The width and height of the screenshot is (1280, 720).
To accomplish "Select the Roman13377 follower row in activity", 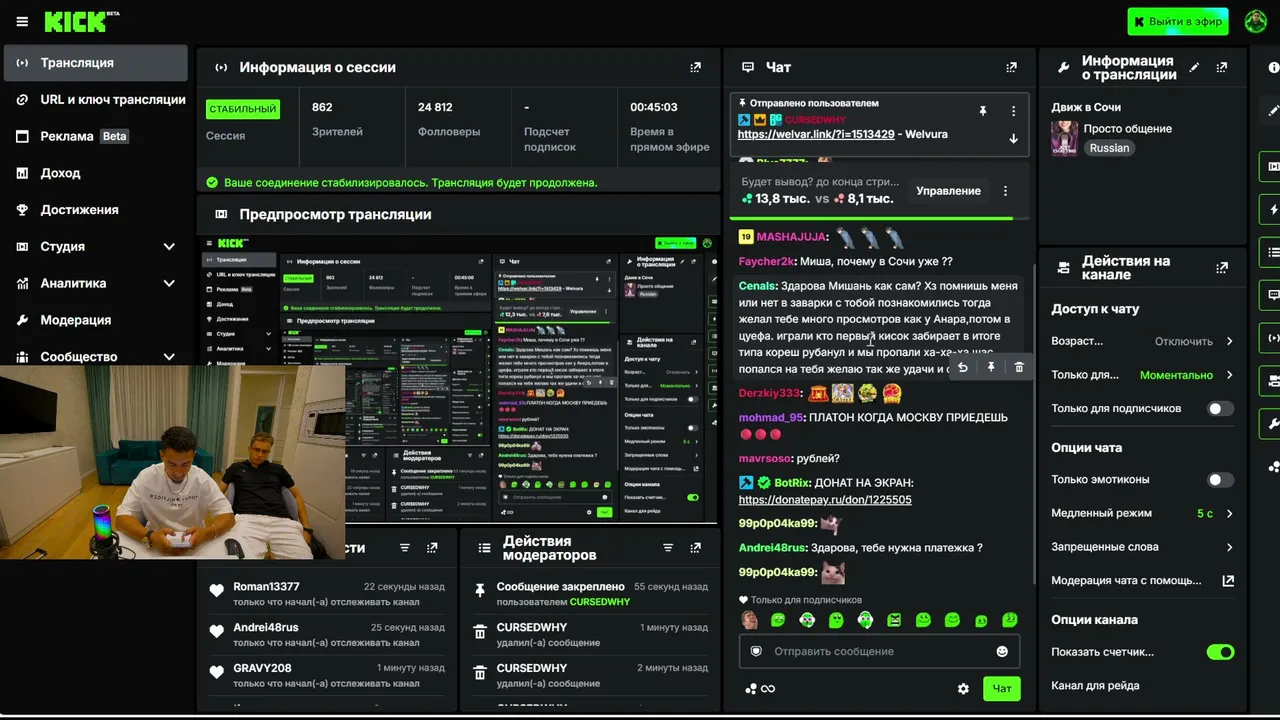I will (326, 593).
